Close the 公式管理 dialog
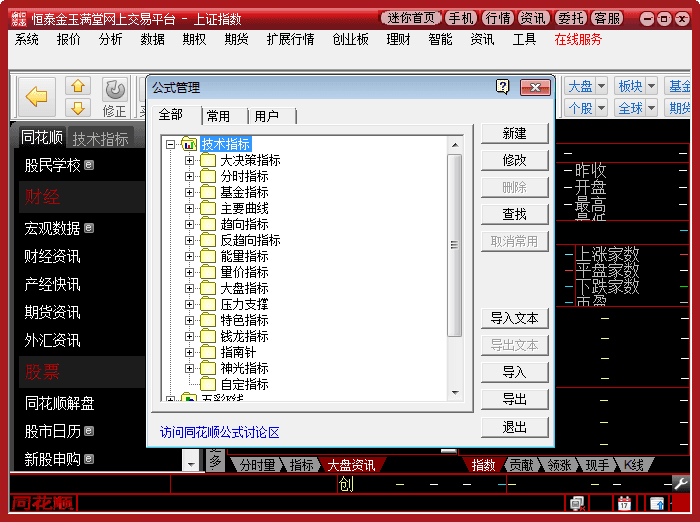 [x=535, y=88]
